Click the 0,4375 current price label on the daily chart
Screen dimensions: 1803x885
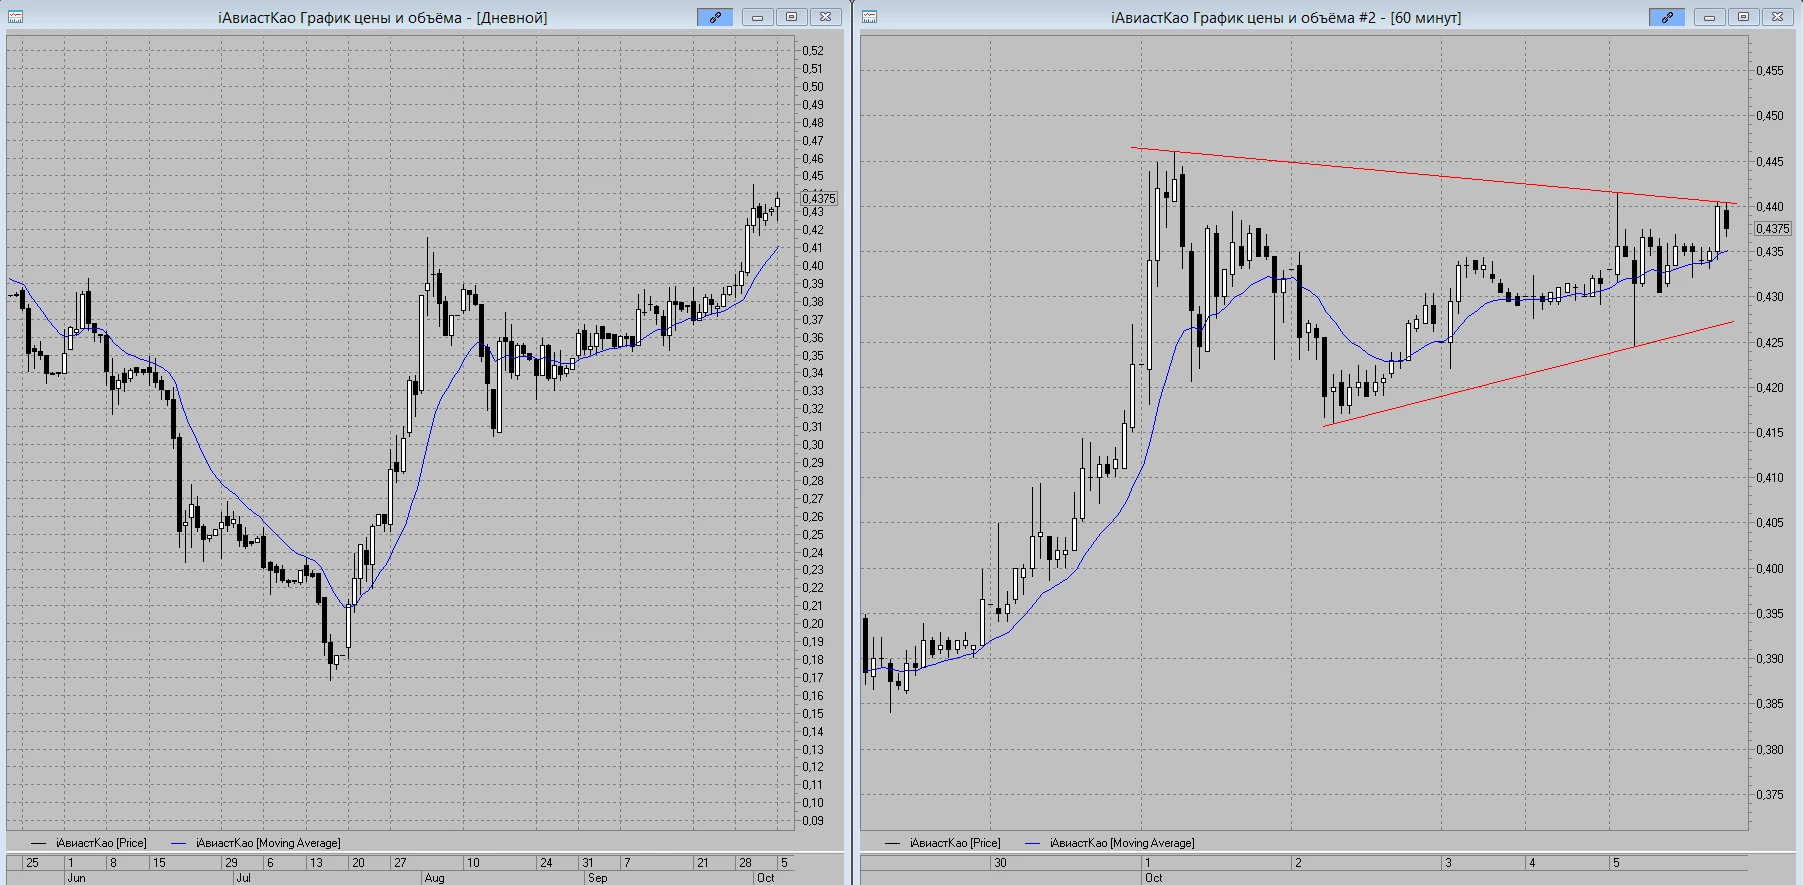pyautogui.click(x=819, y=199)
